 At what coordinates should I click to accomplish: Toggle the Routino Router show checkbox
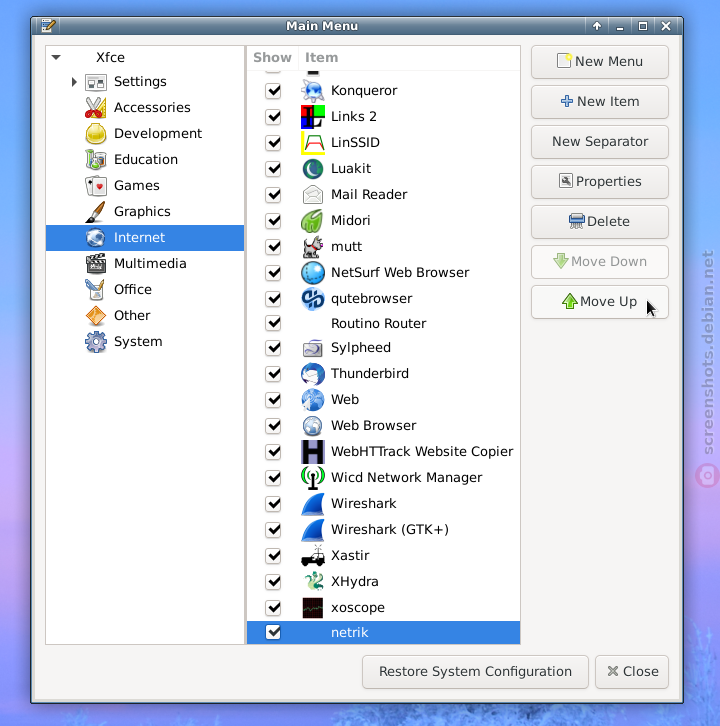pos(273,323)
